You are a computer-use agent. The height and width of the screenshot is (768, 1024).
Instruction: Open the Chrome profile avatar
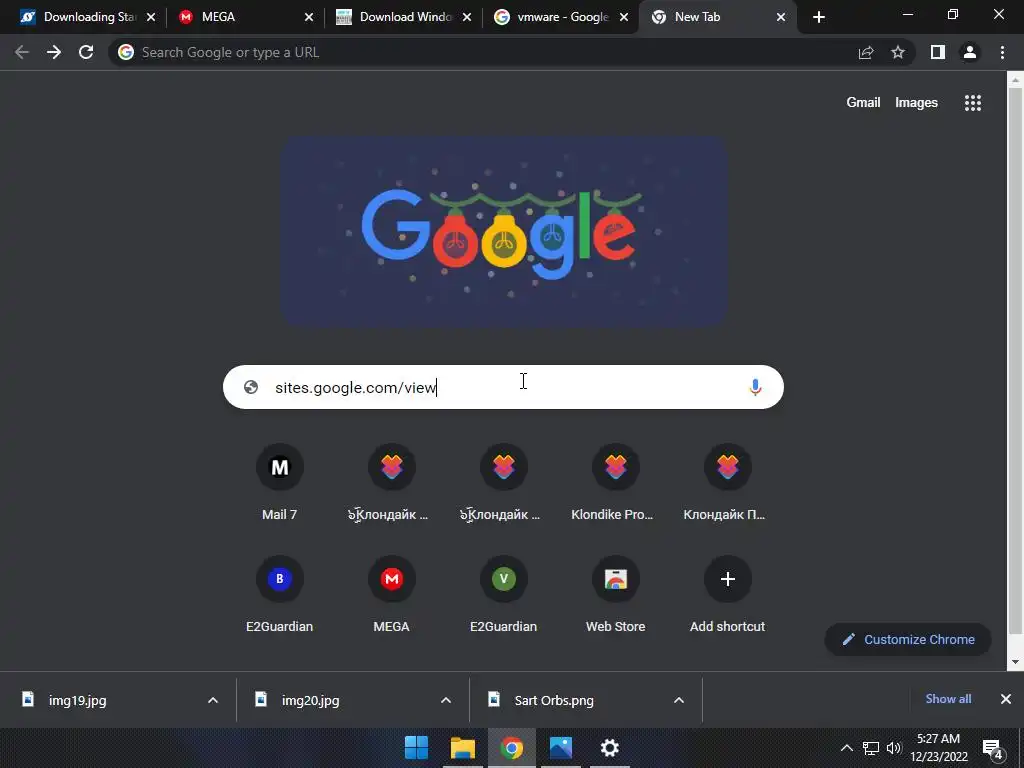tap(970, 52)
